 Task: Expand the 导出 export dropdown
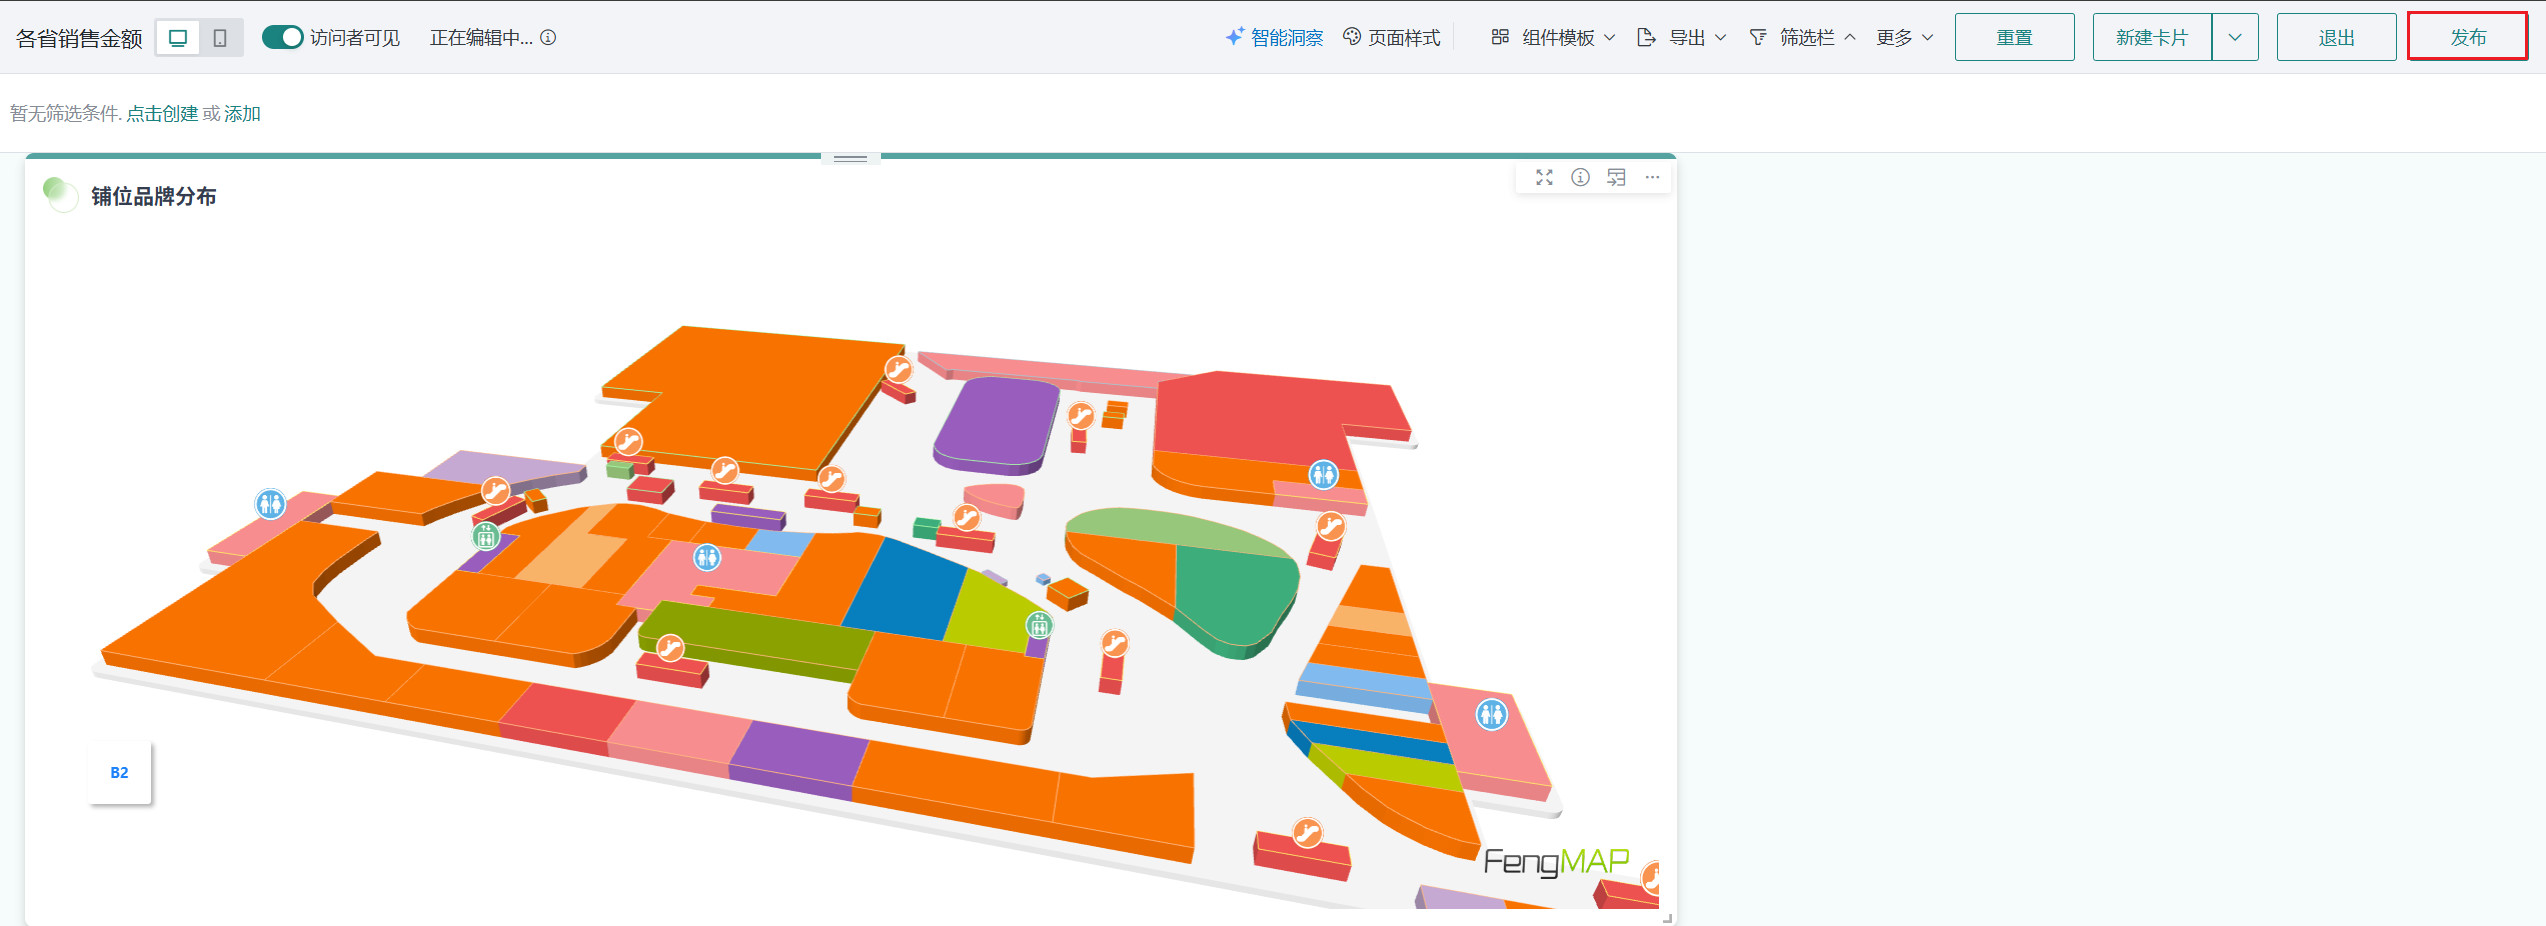point(1682,37)
